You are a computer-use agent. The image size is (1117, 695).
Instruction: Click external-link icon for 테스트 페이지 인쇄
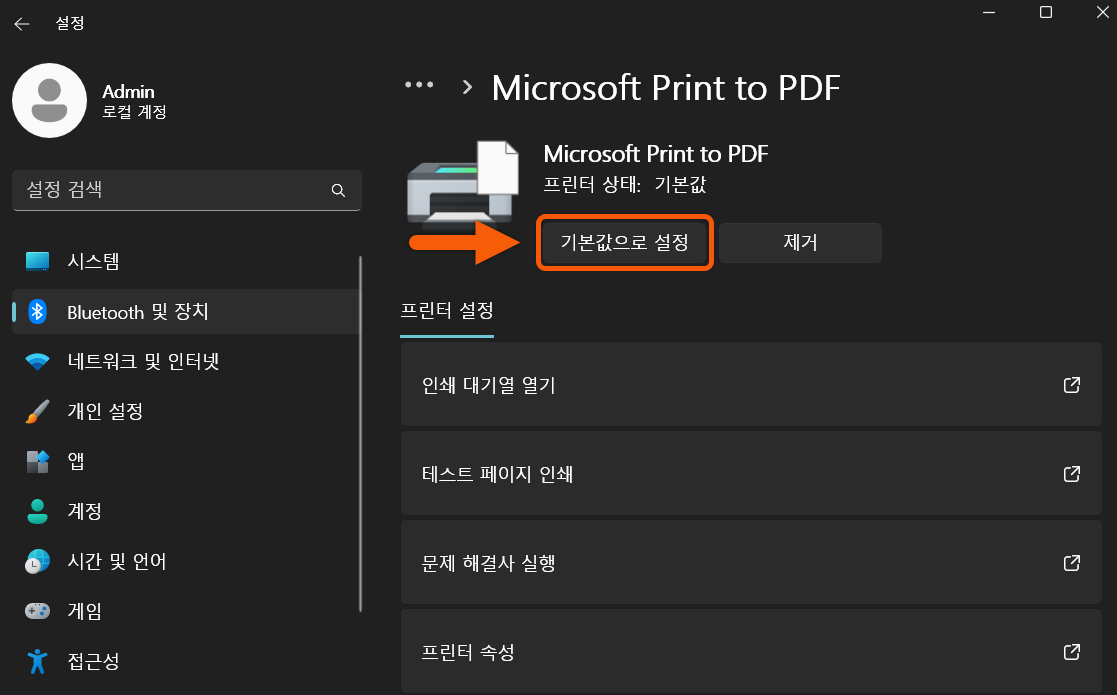(x=1071, y=474)
